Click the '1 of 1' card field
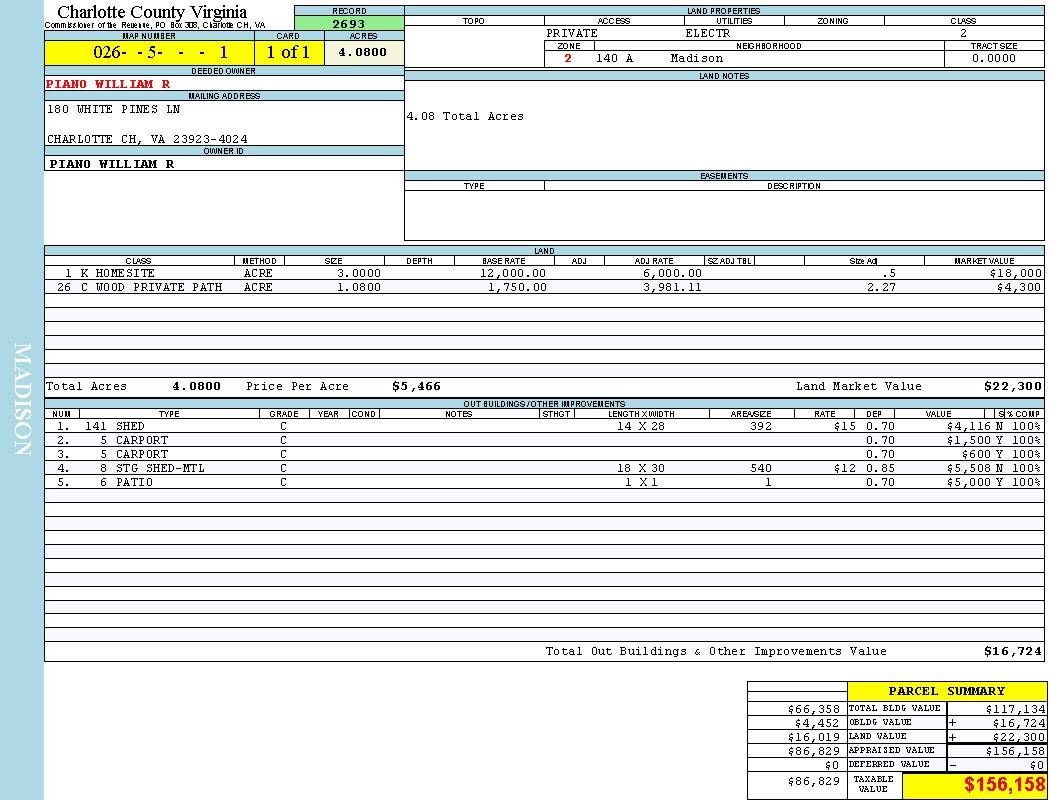 [288, 53]
